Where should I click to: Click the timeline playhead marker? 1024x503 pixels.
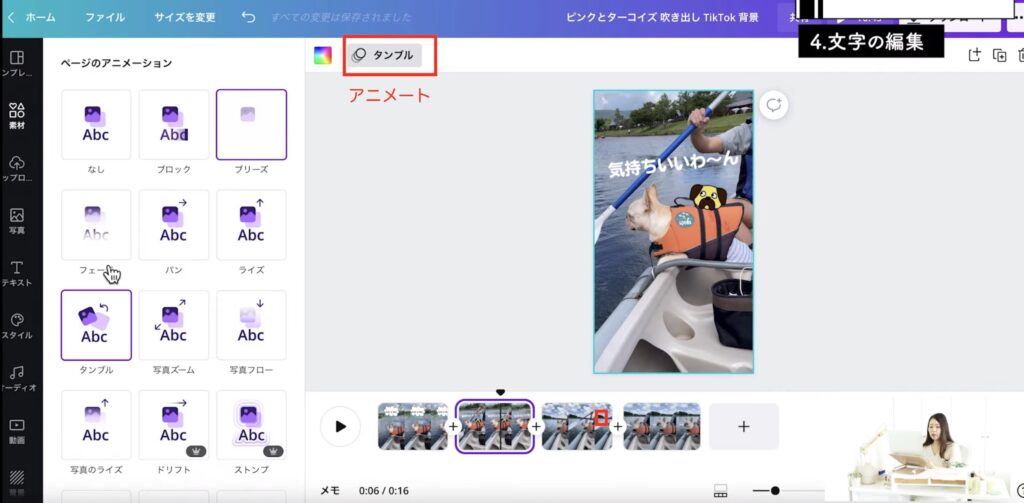(x=500, y=392)
